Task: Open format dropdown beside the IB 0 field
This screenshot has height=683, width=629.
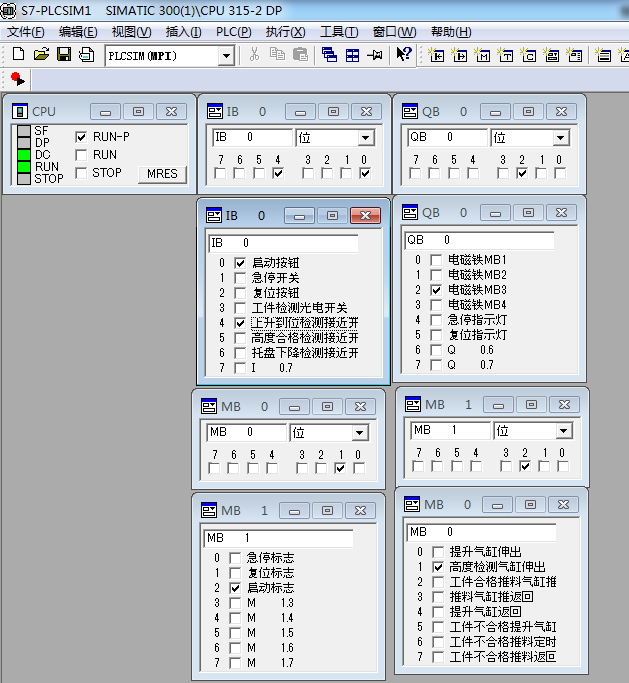Action: pyautogui.click(x=365, y=138)
